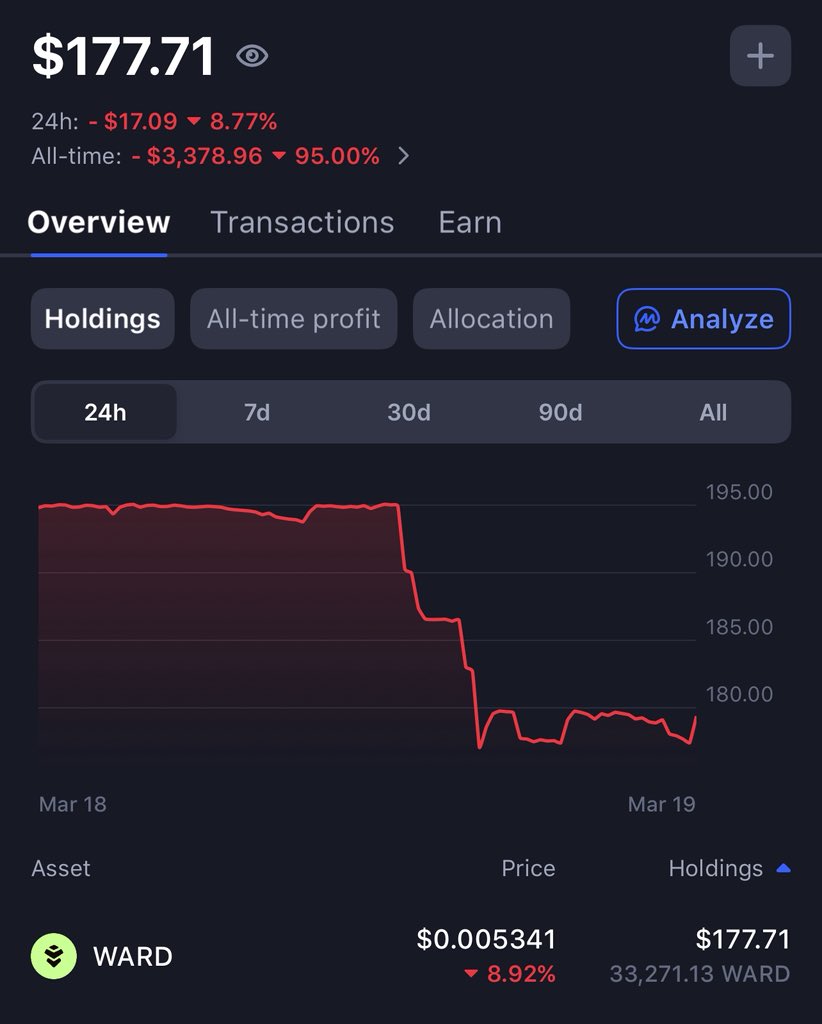Image resolution: width=822 pixels, height=1024 pixels.
Task: Tap the plus add-transaction button
Action: (x=760, y=56)
